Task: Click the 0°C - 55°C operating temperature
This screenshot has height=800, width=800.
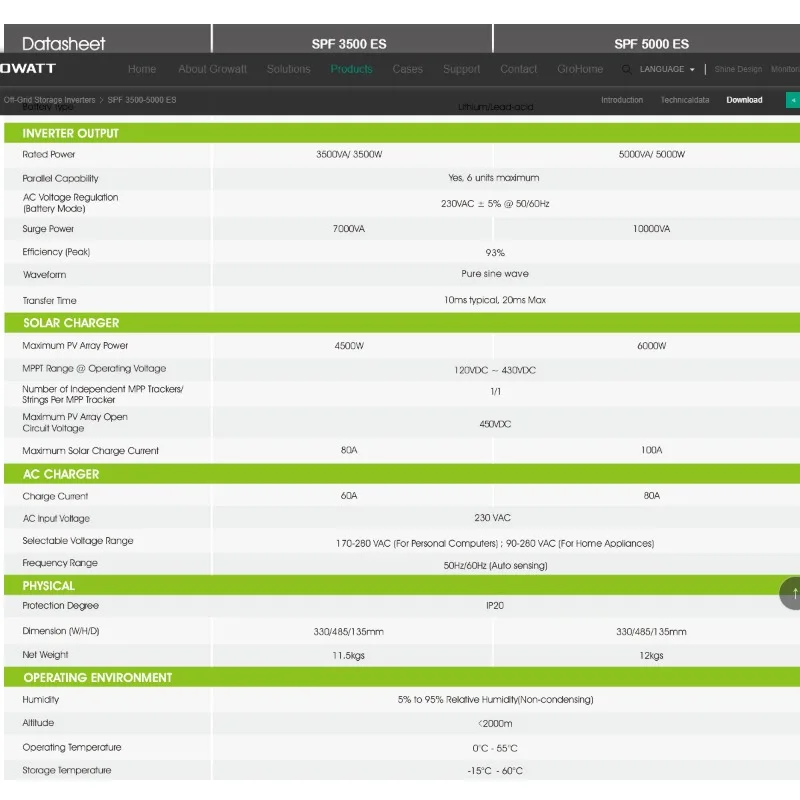Action: (495, 748)
